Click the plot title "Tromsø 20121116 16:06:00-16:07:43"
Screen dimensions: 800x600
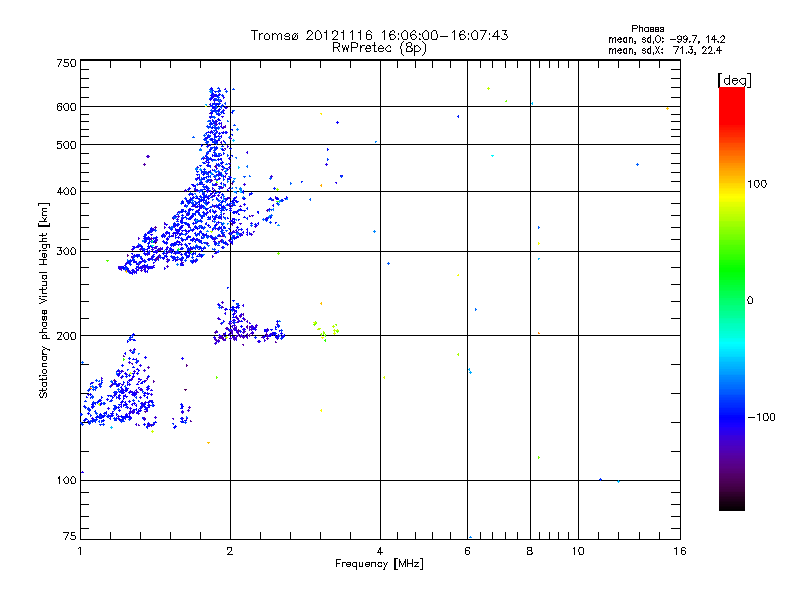pyautogui.click(x=379, y=35)
